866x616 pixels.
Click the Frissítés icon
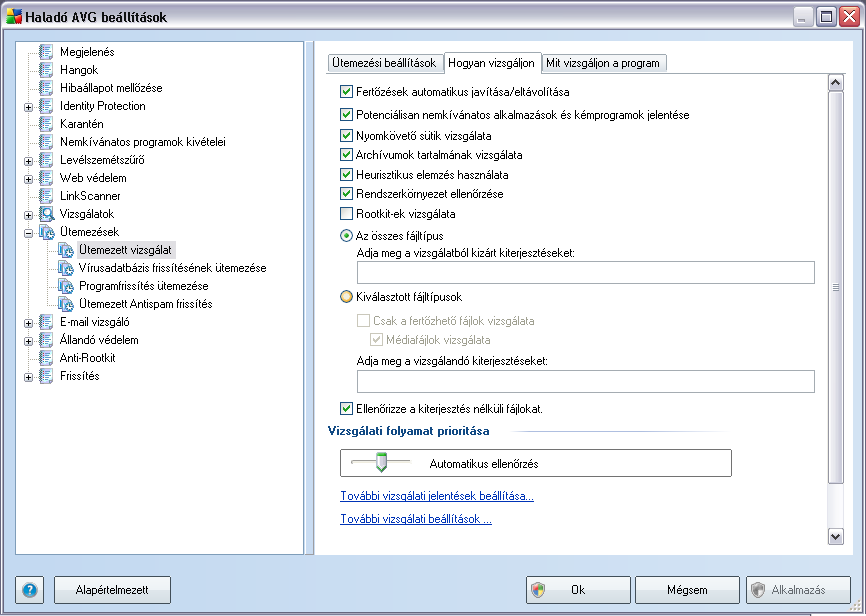(x=46, y=376)
